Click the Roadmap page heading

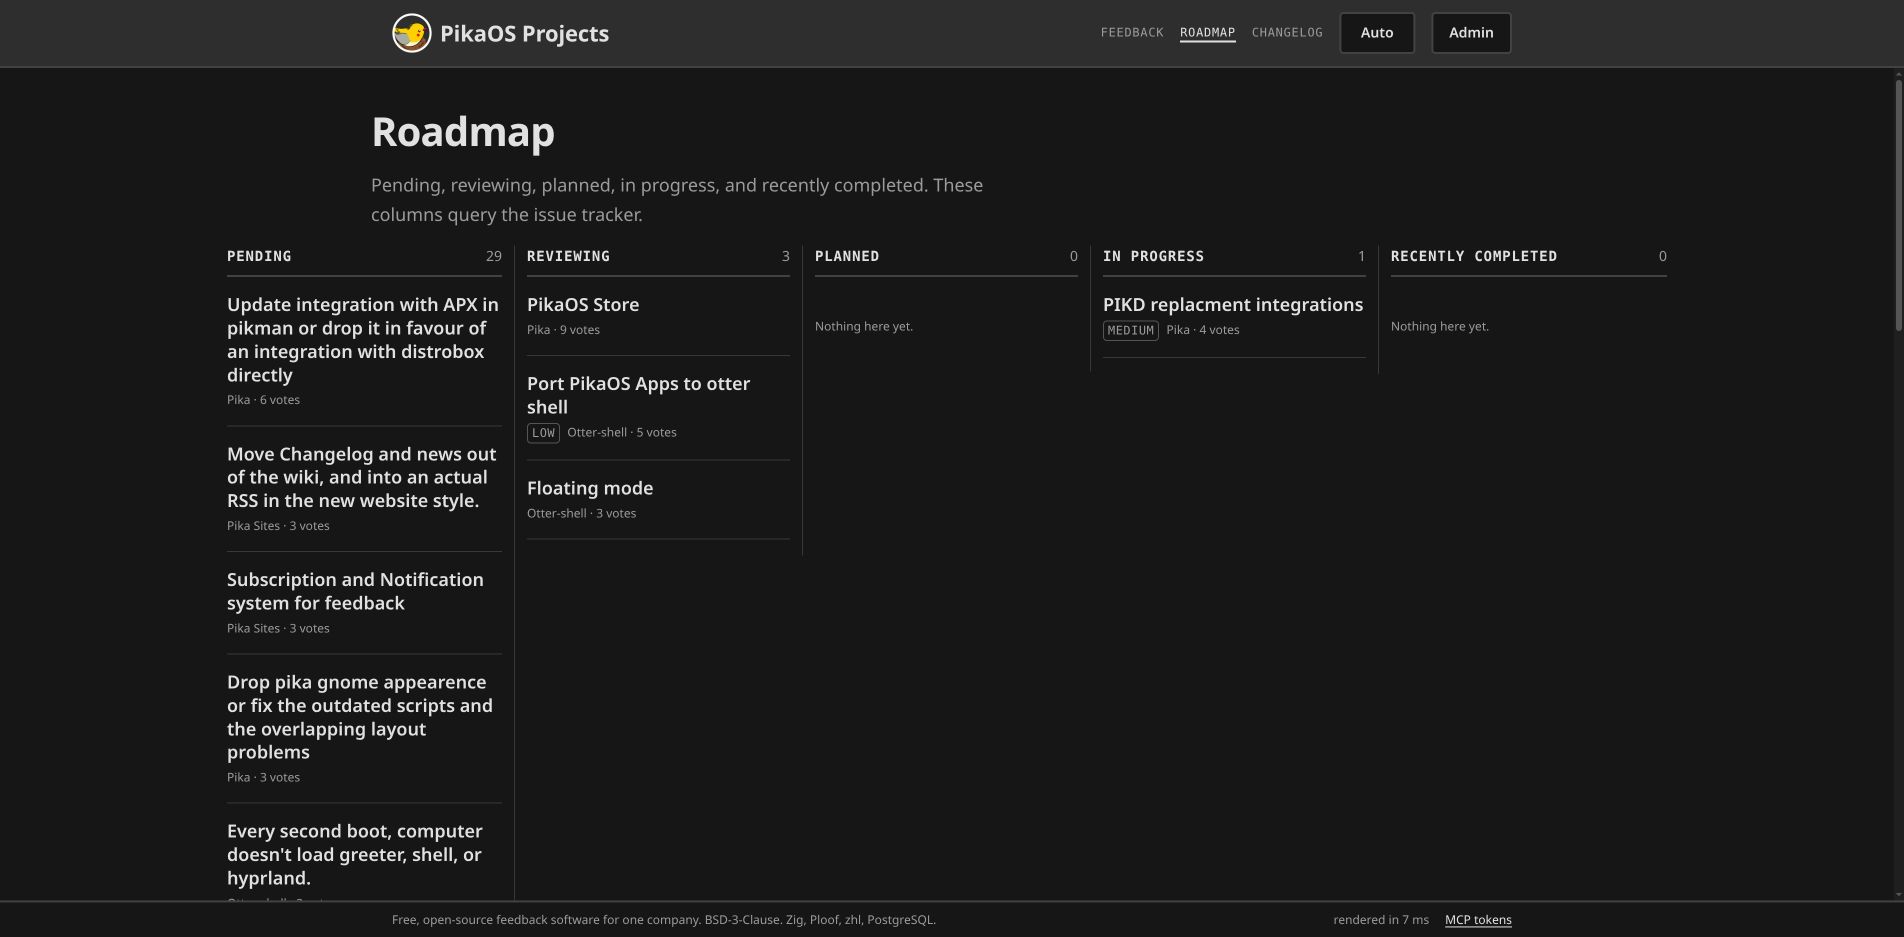463,132
